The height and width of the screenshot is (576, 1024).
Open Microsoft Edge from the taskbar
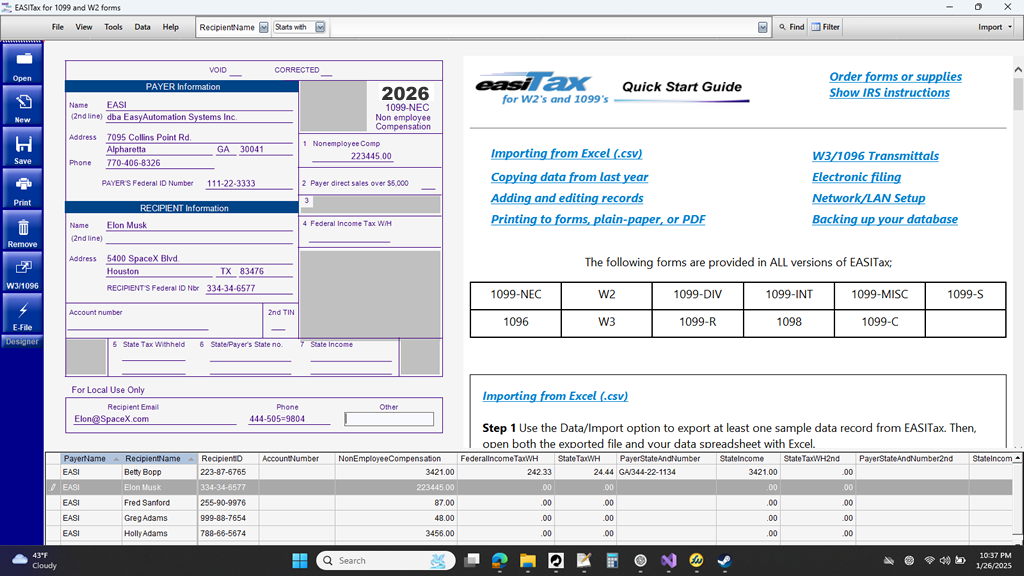coord(500,560)
